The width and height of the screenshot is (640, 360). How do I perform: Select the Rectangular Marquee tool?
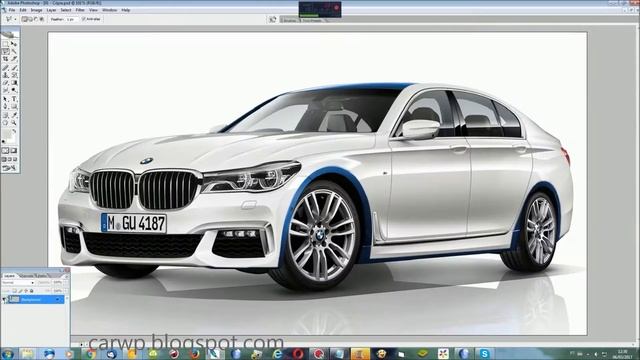(5, 44)
